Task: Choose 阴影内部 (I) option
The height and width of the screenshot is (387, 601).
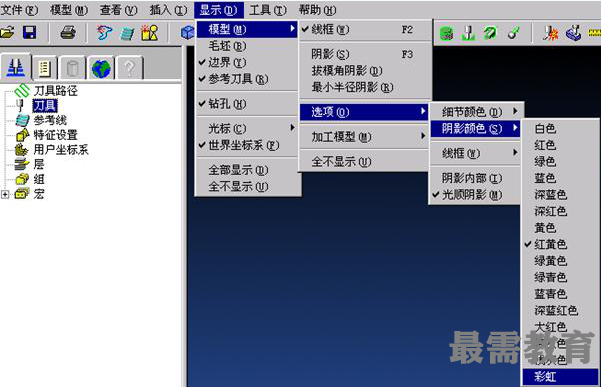Action: (x=475, y=178)
